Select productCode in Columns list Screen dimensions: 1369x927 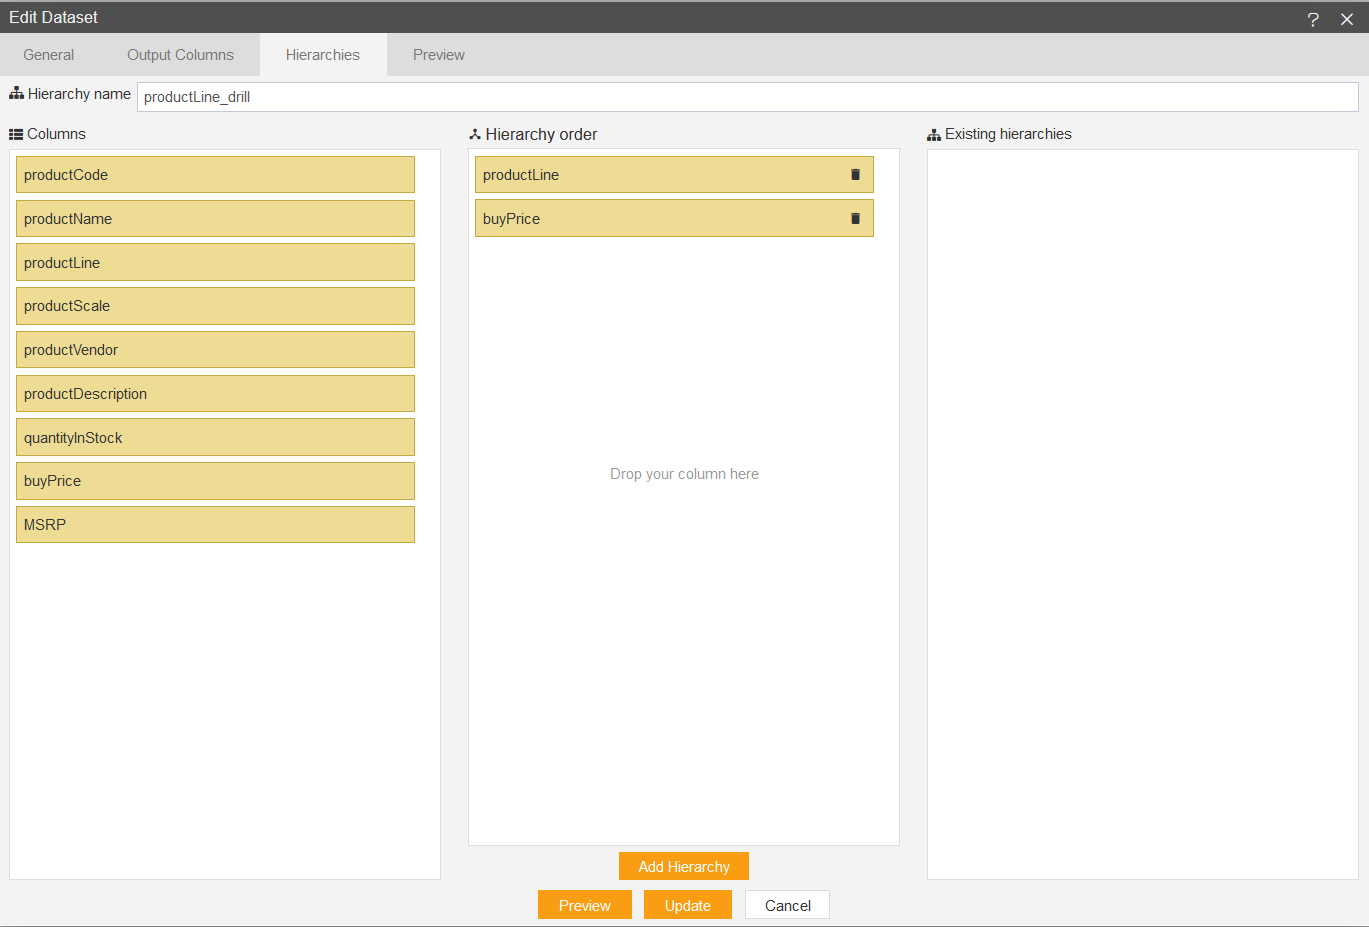(215, 174)
